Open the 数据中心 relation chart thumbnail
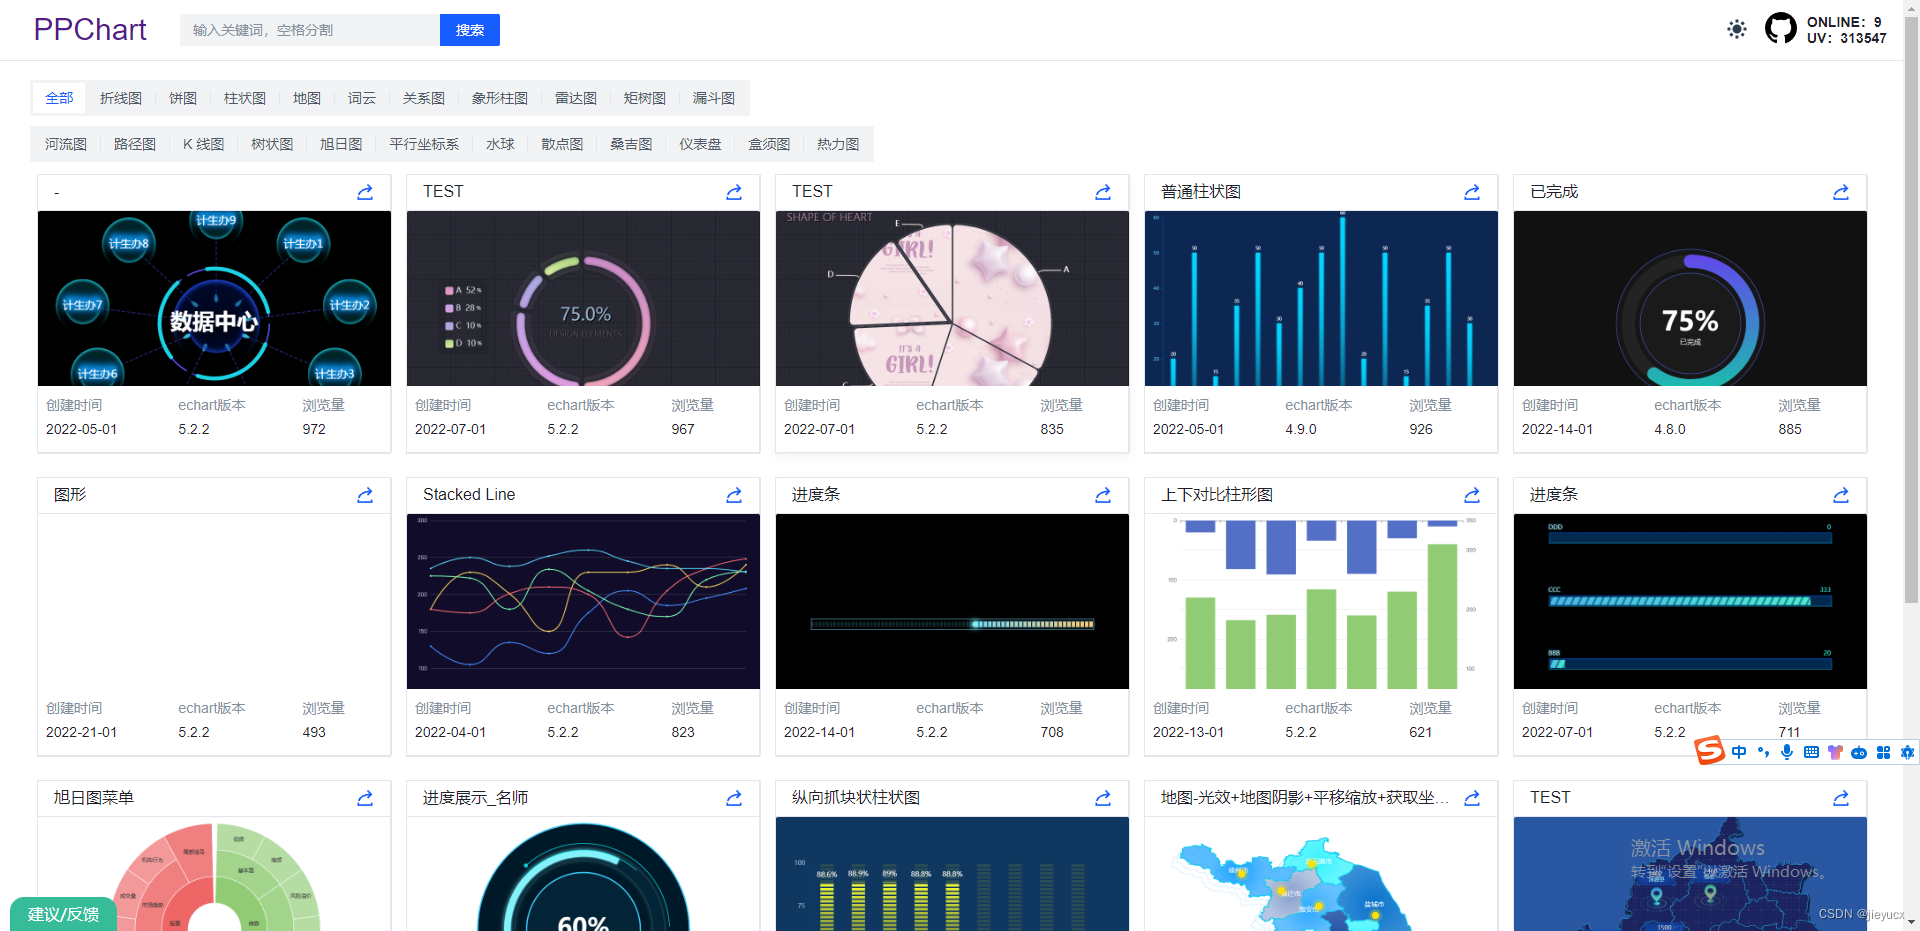The width and height of the screenshot is (1920, 931). click(214, 298)
